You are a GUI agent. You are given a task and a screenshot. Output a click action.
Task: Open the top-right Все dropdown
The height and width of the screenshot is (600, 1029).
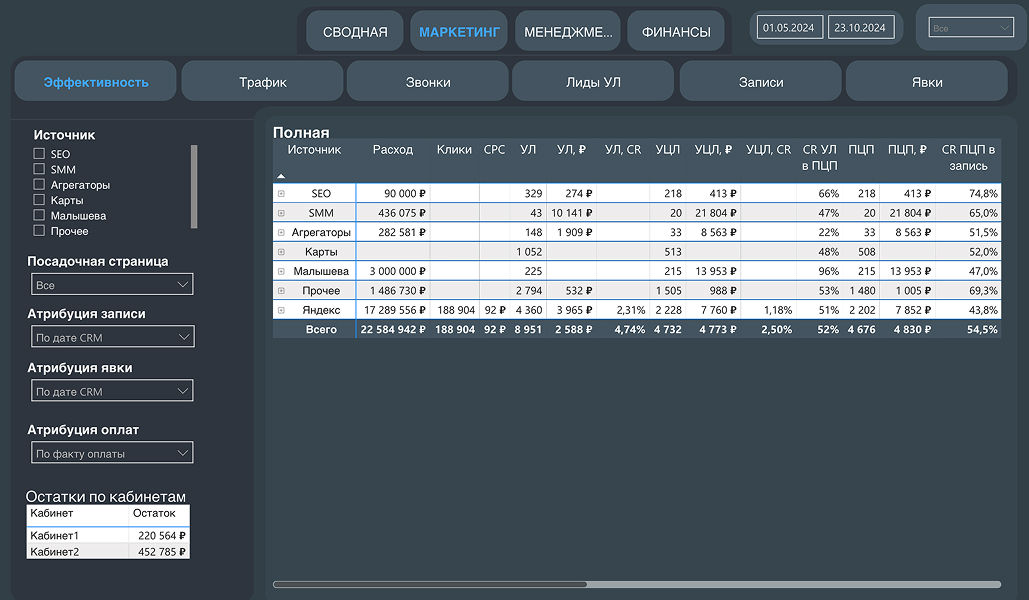tap(970, 28)
